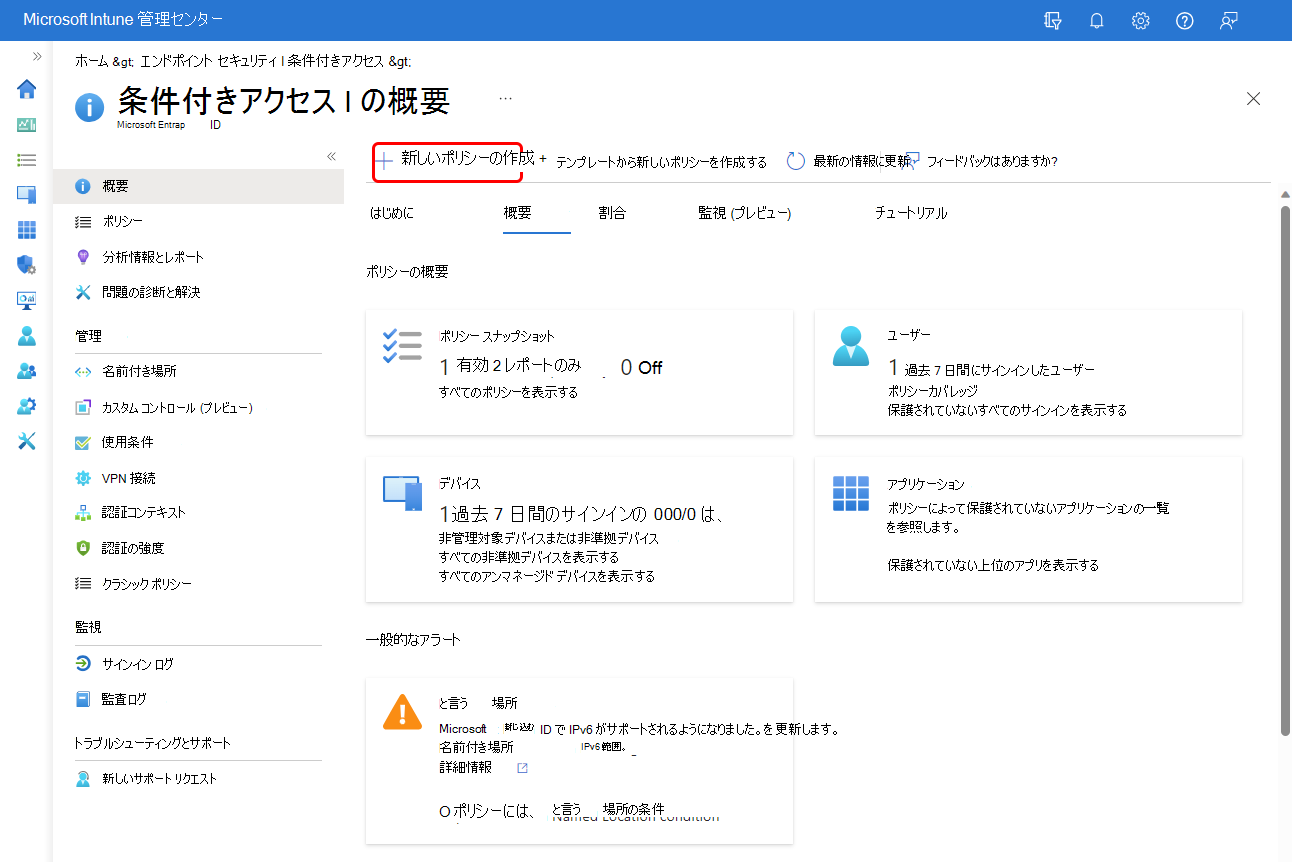The image size is (1292, 862).
Task: Click the ユーザー card person icon
Action: point(851,346)
